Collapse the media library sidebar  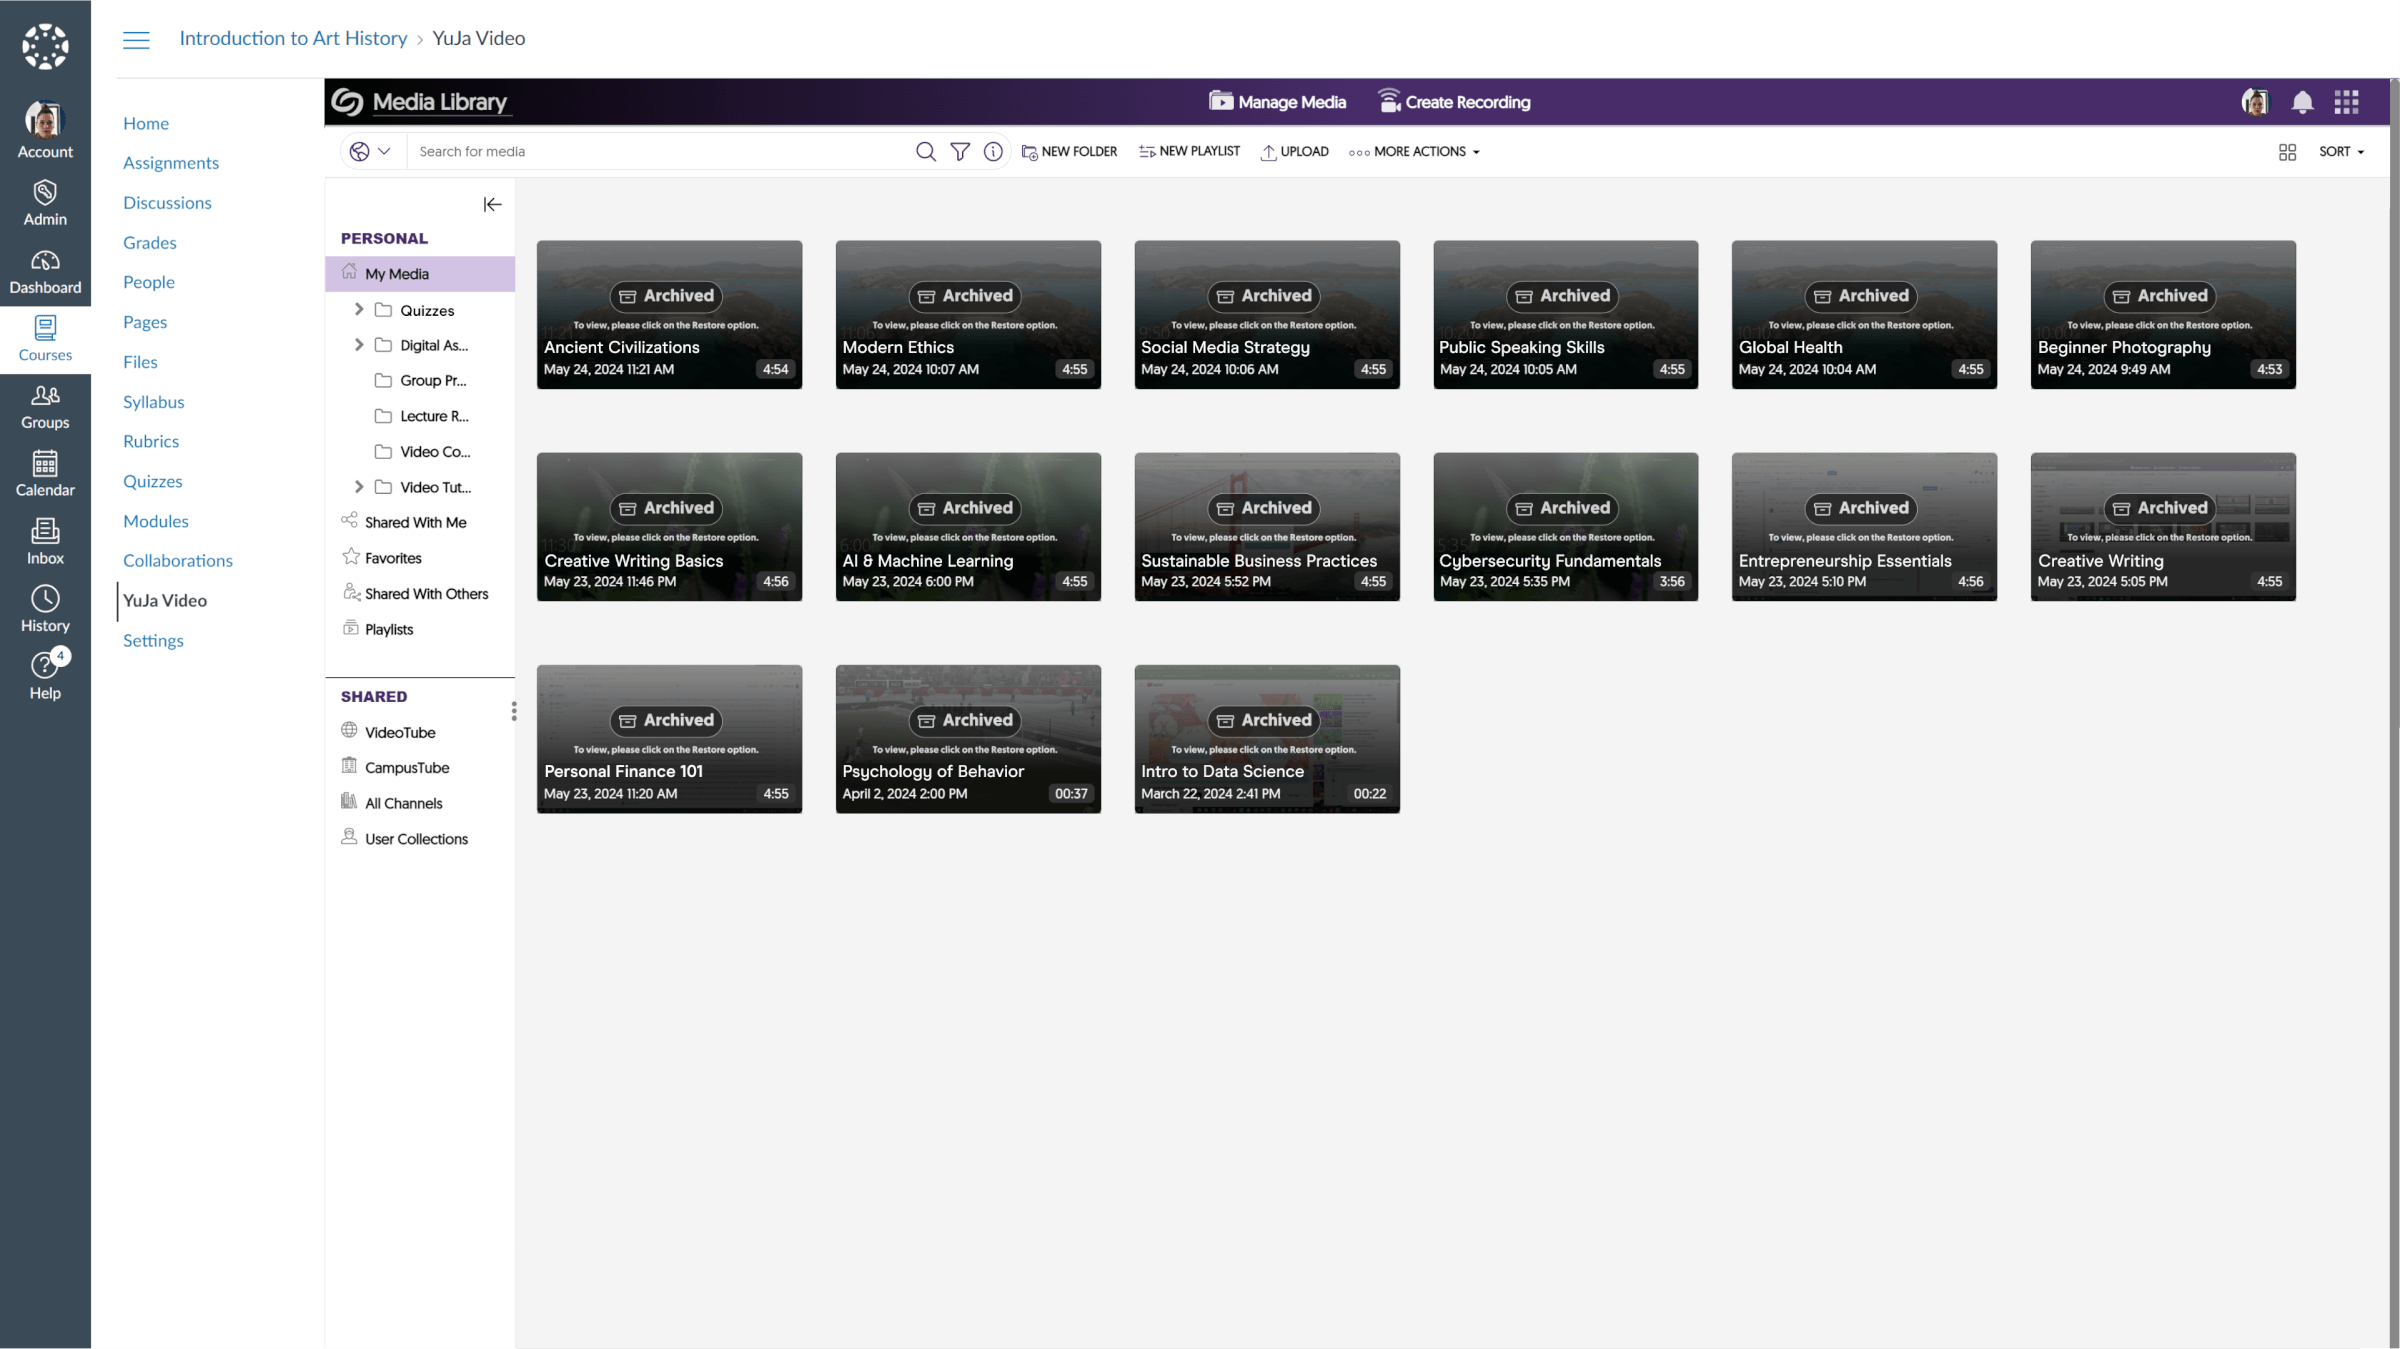tap(492, 204)
